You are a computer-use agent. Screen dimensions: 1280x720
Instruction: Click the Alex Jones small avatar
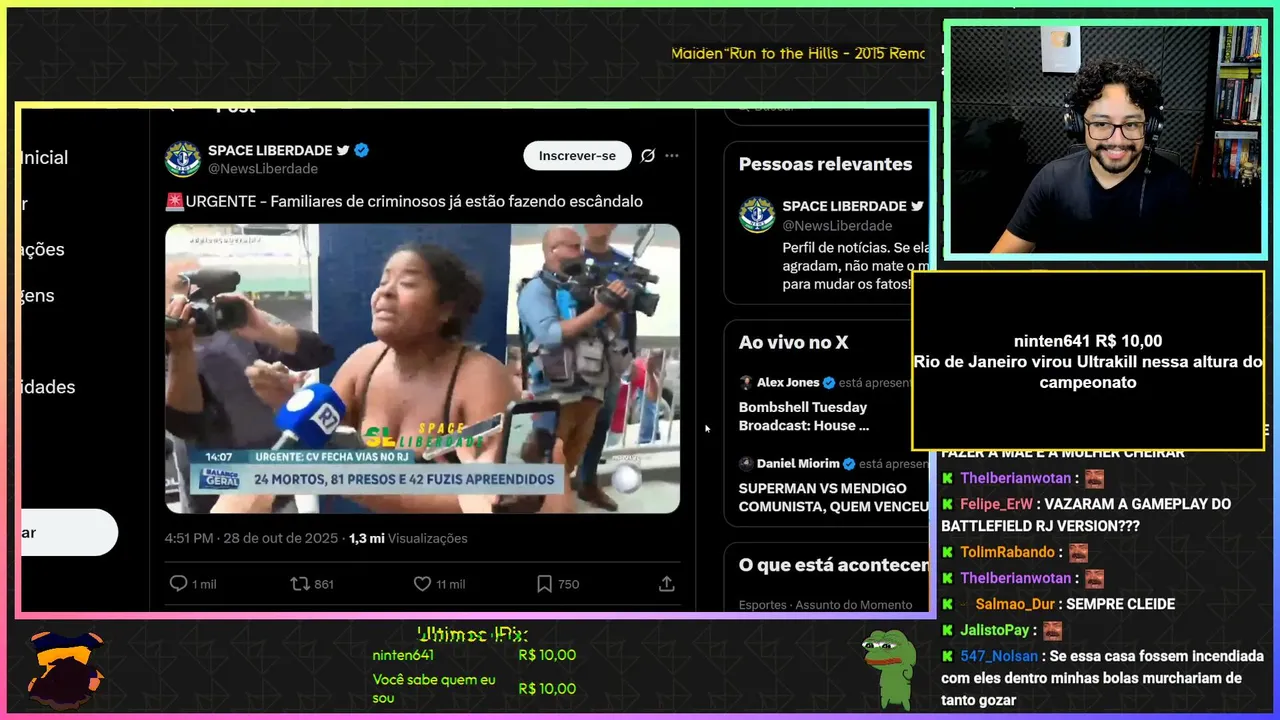coord(746,383)
